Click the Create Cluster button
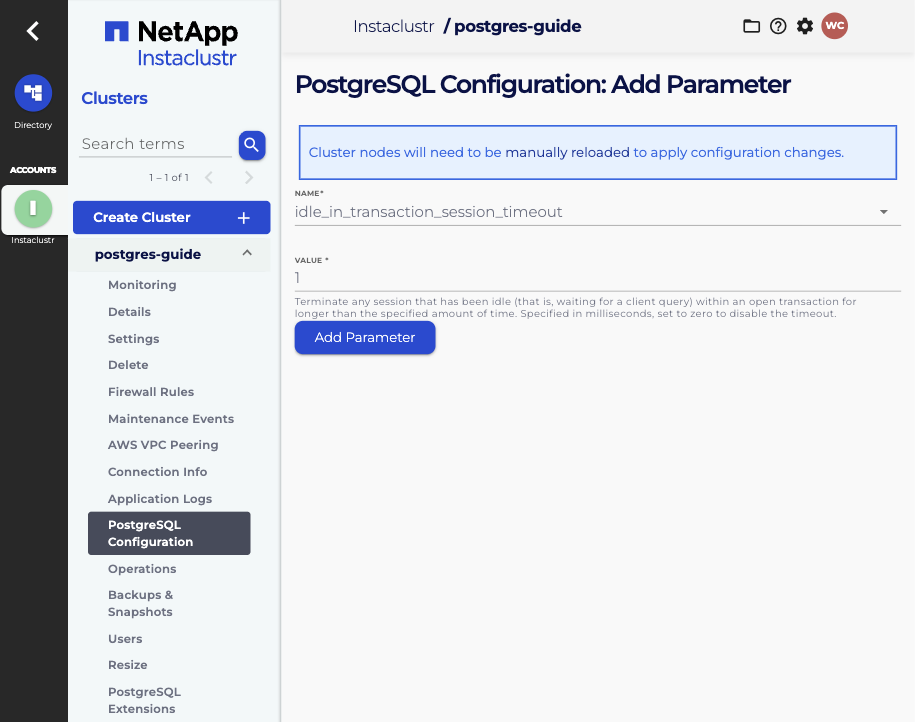The width and height of the screenshot is (915, 722). (x=171, y=218)
